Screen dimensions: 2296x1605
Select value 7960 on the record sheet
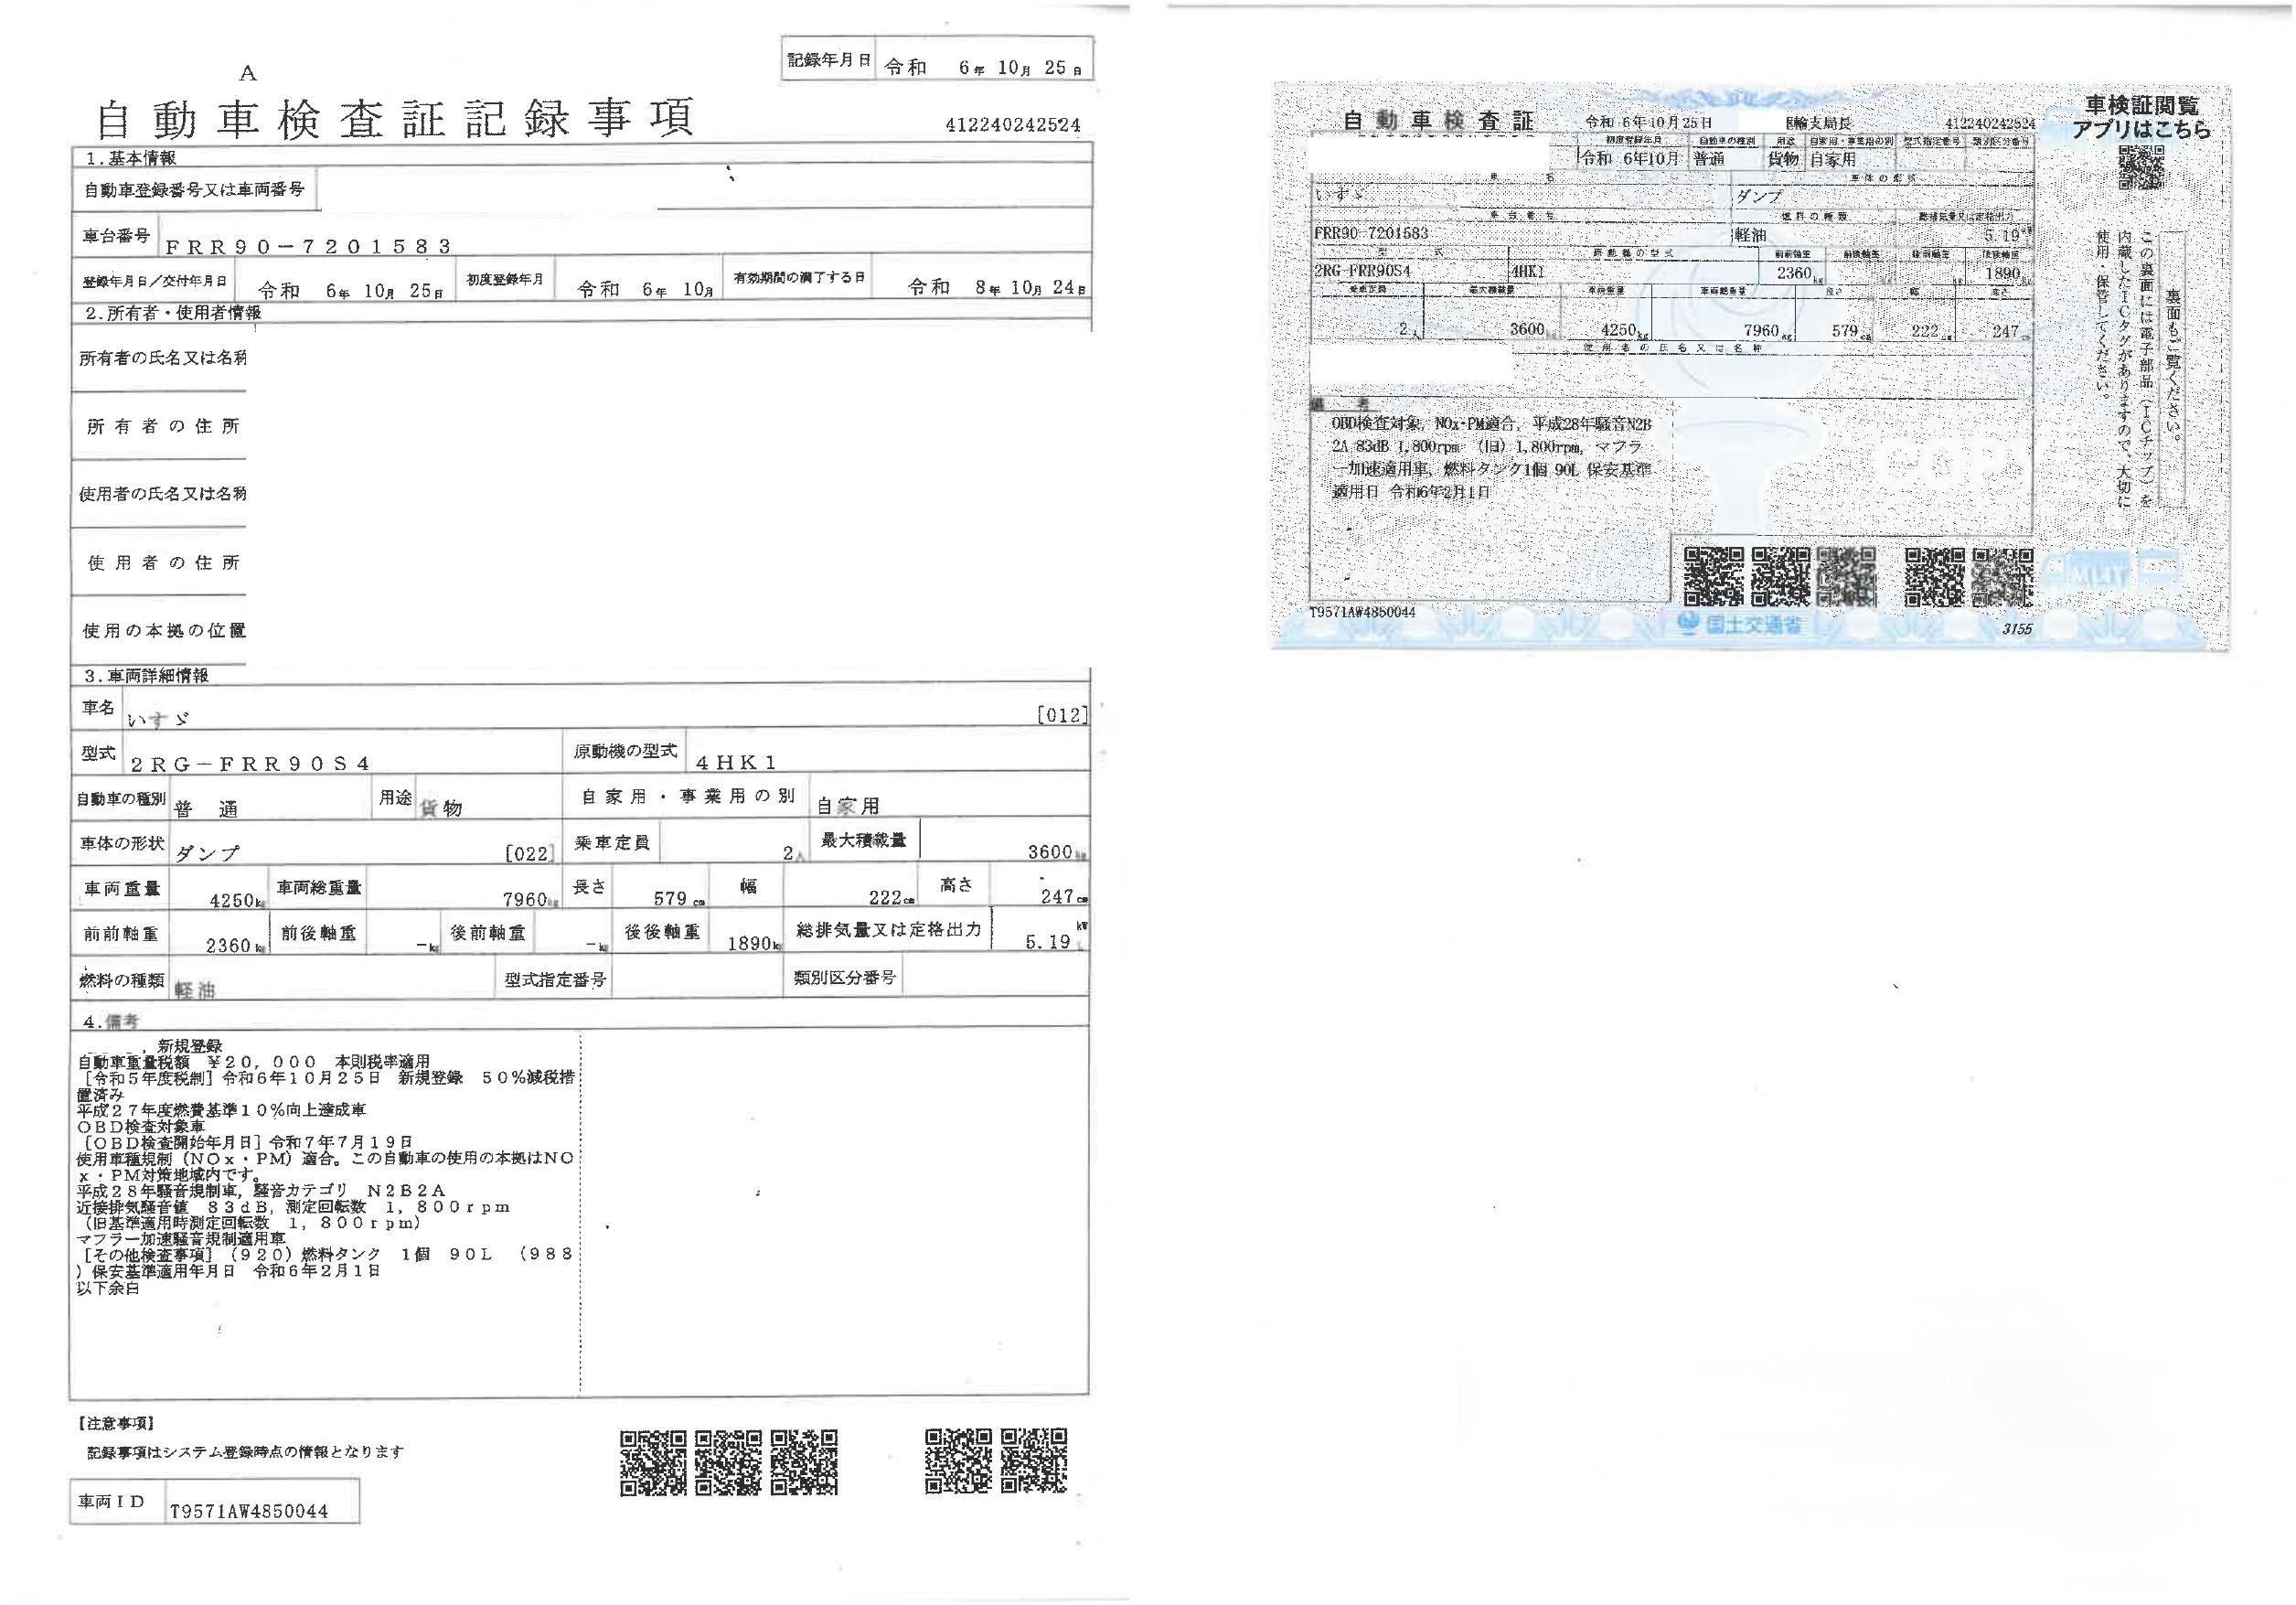click(526, 899)
